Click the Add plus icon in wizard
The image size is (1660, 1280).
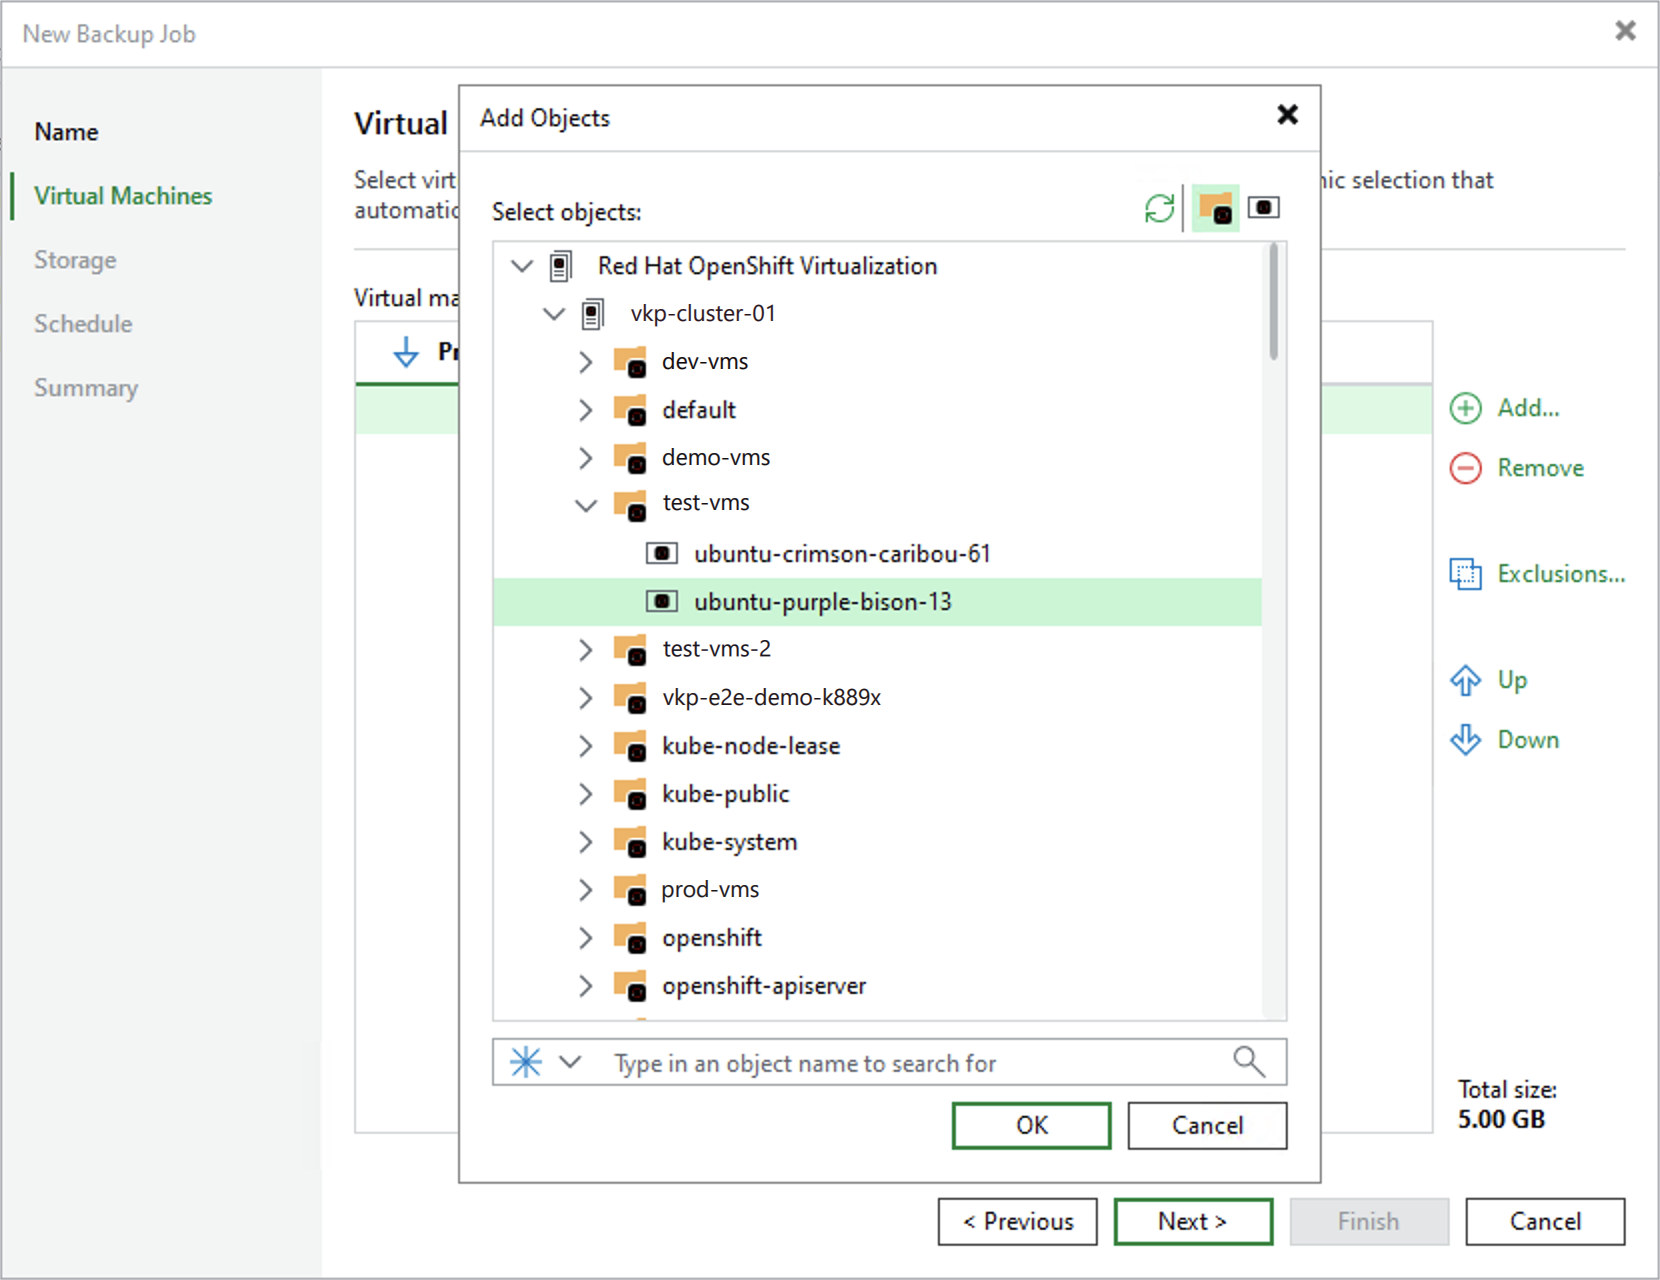[1466, 408]
